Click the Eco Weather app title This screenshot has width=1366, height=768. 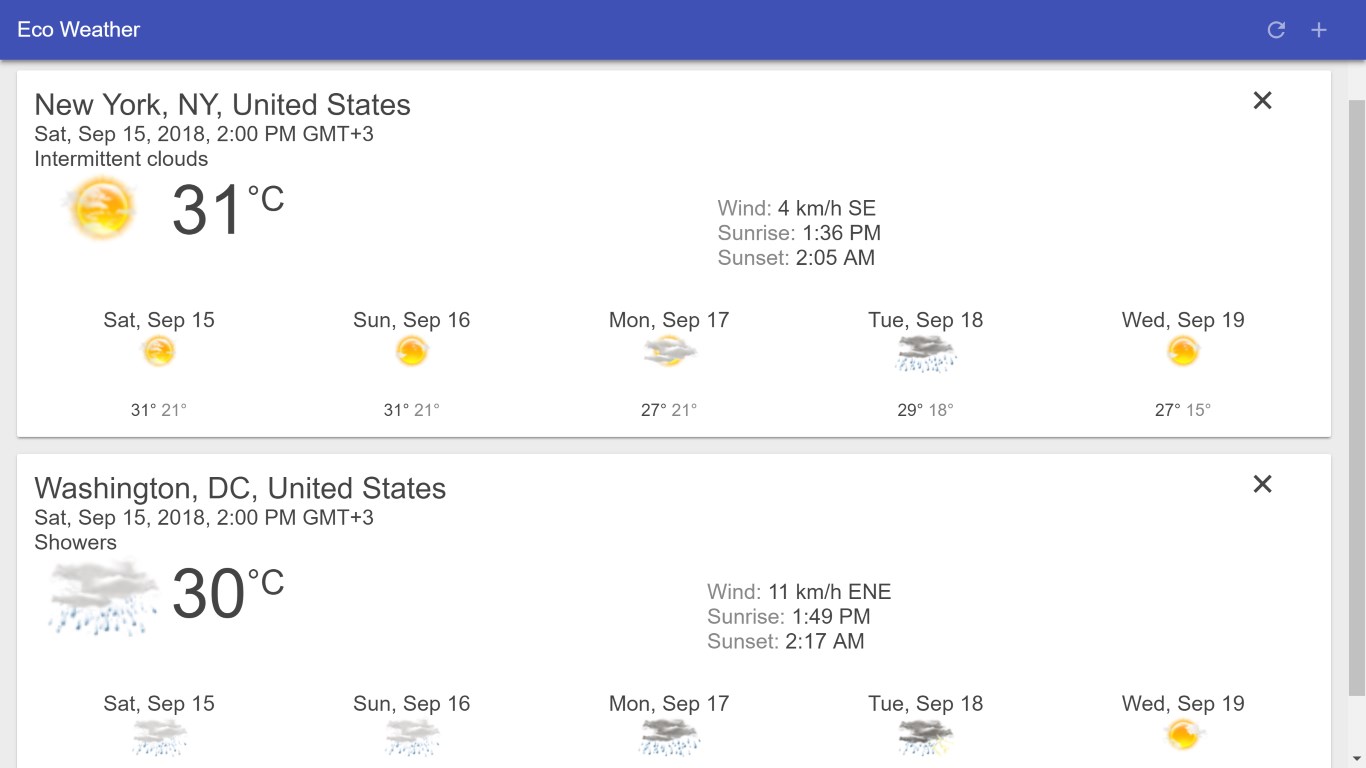79,30
